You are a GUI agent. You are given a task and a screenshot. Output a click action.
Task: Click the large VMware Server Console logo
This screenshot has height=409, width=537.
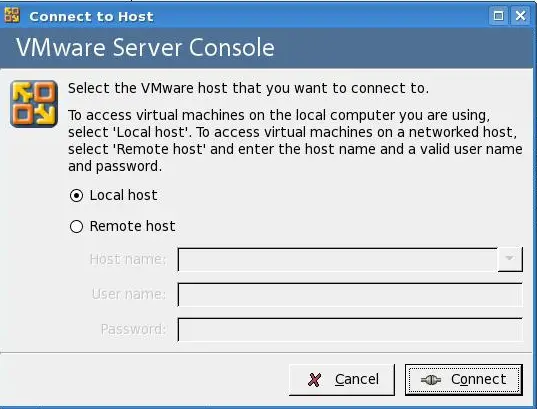pos(34,104)
